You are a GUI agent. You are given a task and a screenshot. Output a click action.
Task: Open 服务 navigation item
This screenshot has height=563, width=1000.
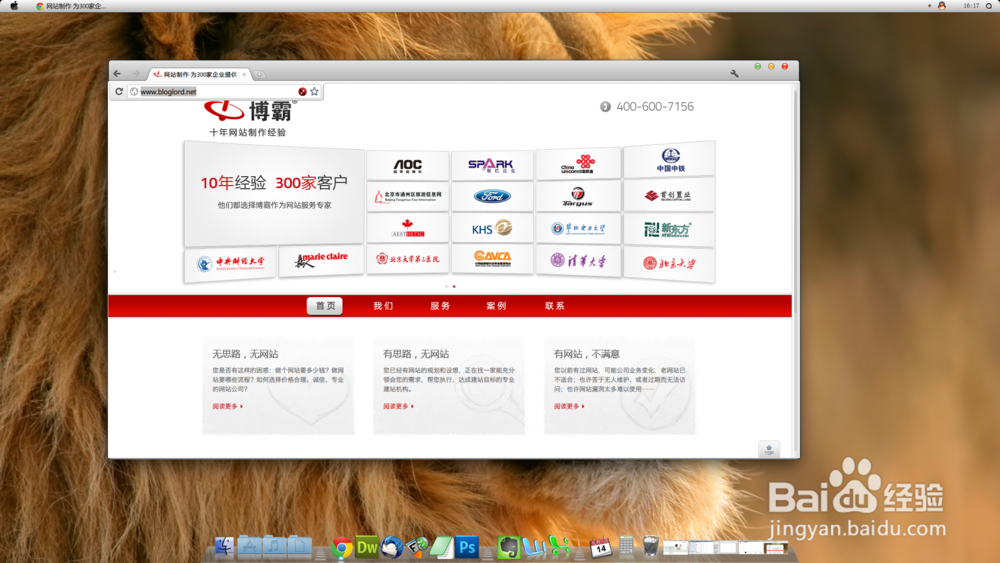coord(440,306)
